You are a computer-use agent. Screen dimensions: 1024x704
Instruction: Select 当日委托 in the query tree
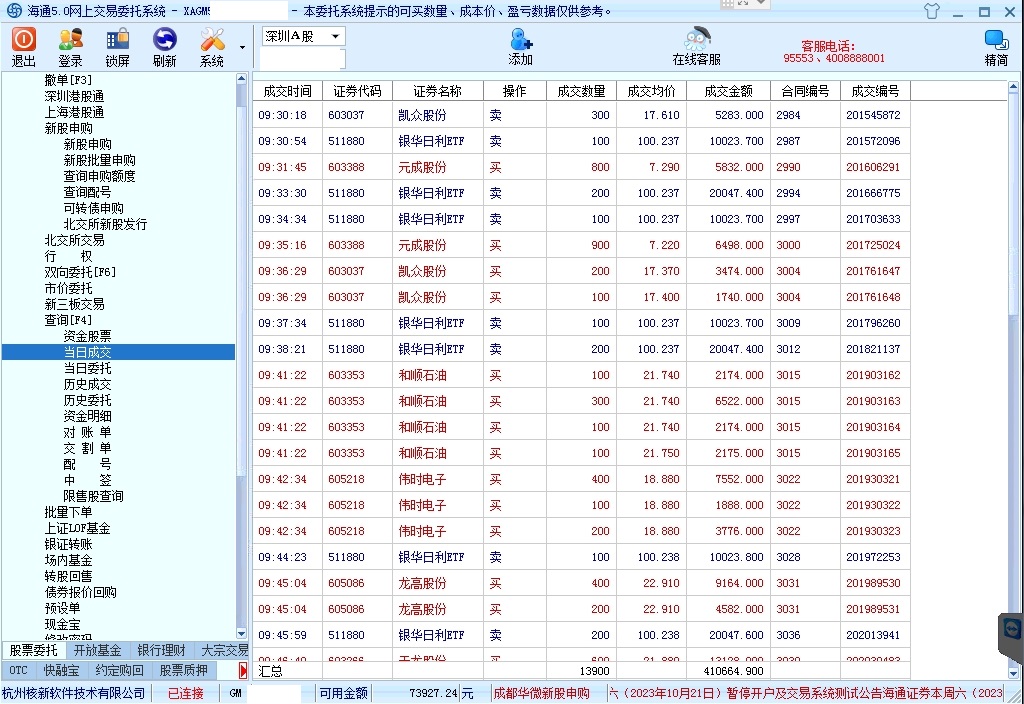tap(88, 368)
